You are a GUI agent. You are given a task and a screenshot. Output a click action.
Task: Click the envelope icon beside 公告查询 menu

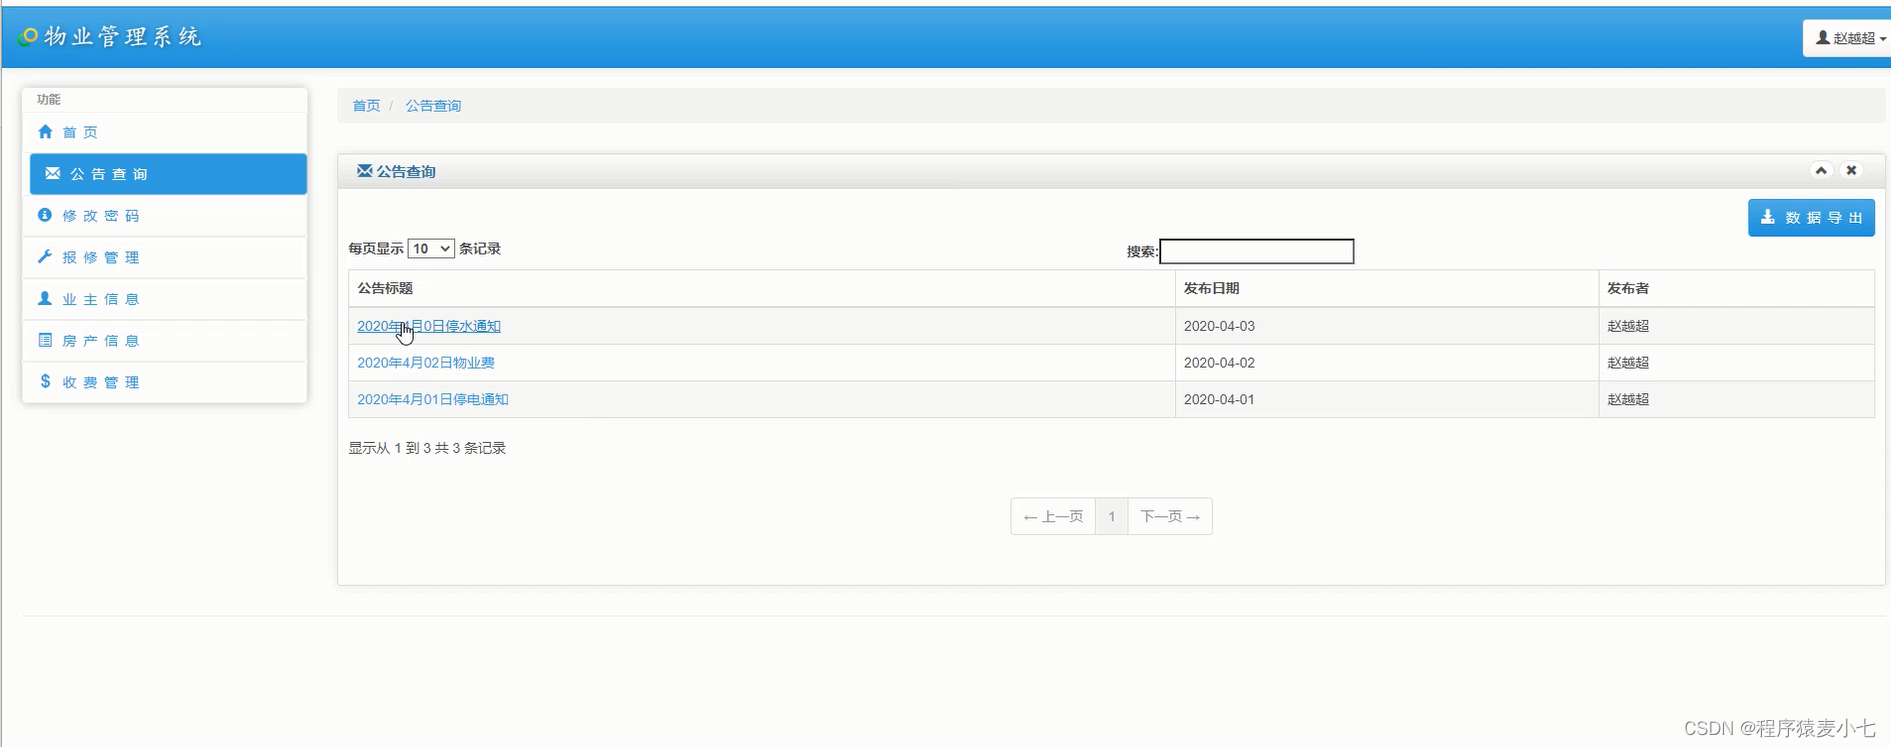53,174
